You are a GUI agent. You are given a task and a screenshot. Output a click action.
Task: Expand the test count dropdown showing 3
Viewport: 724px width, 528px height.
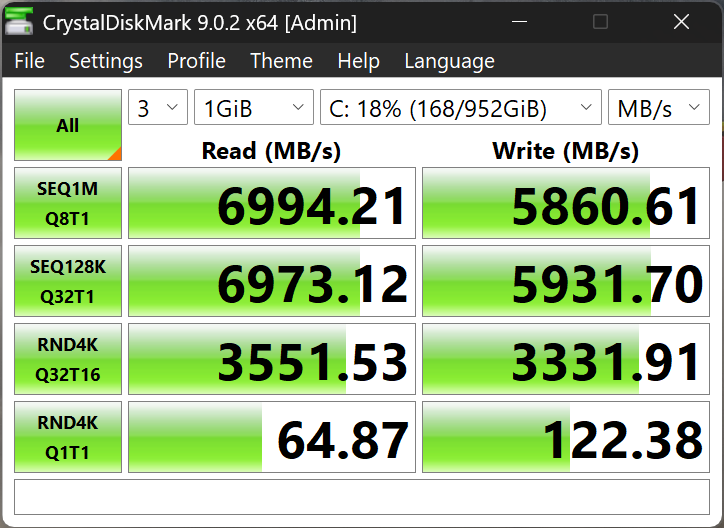point(158,107)
